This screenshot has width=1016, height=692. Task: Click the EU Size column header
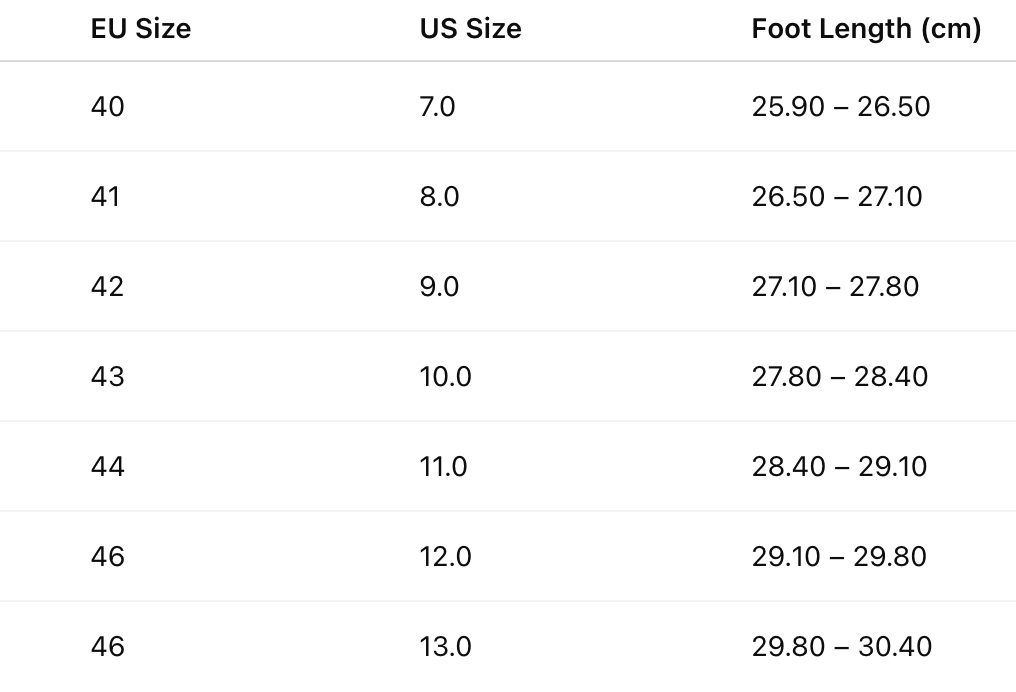(x=141, y=29)
